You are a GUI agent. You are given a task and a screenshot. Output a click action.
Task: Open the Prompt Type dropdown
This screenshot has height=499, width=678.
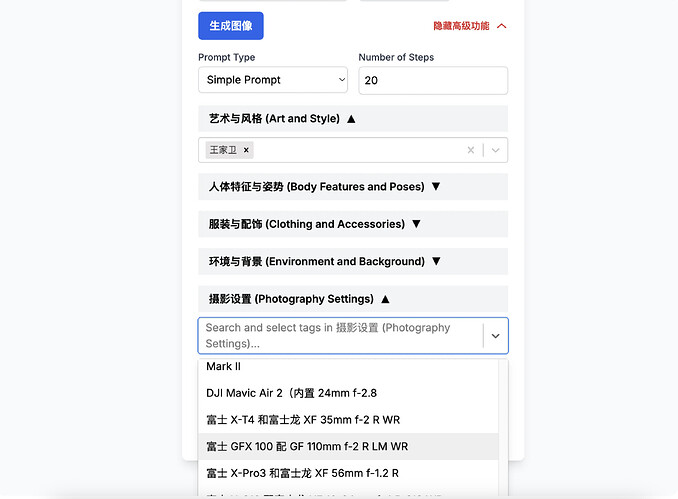point(273,80)
